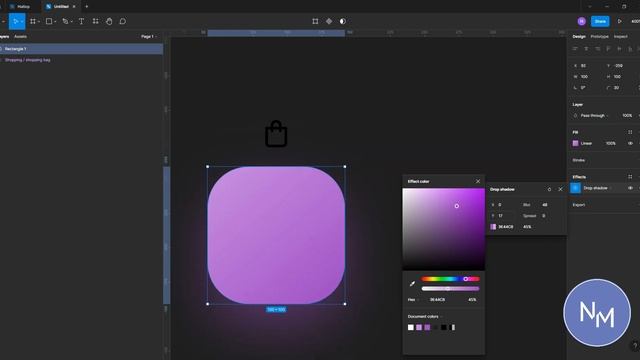Adjust the hue slider handle

pos(465,279)
